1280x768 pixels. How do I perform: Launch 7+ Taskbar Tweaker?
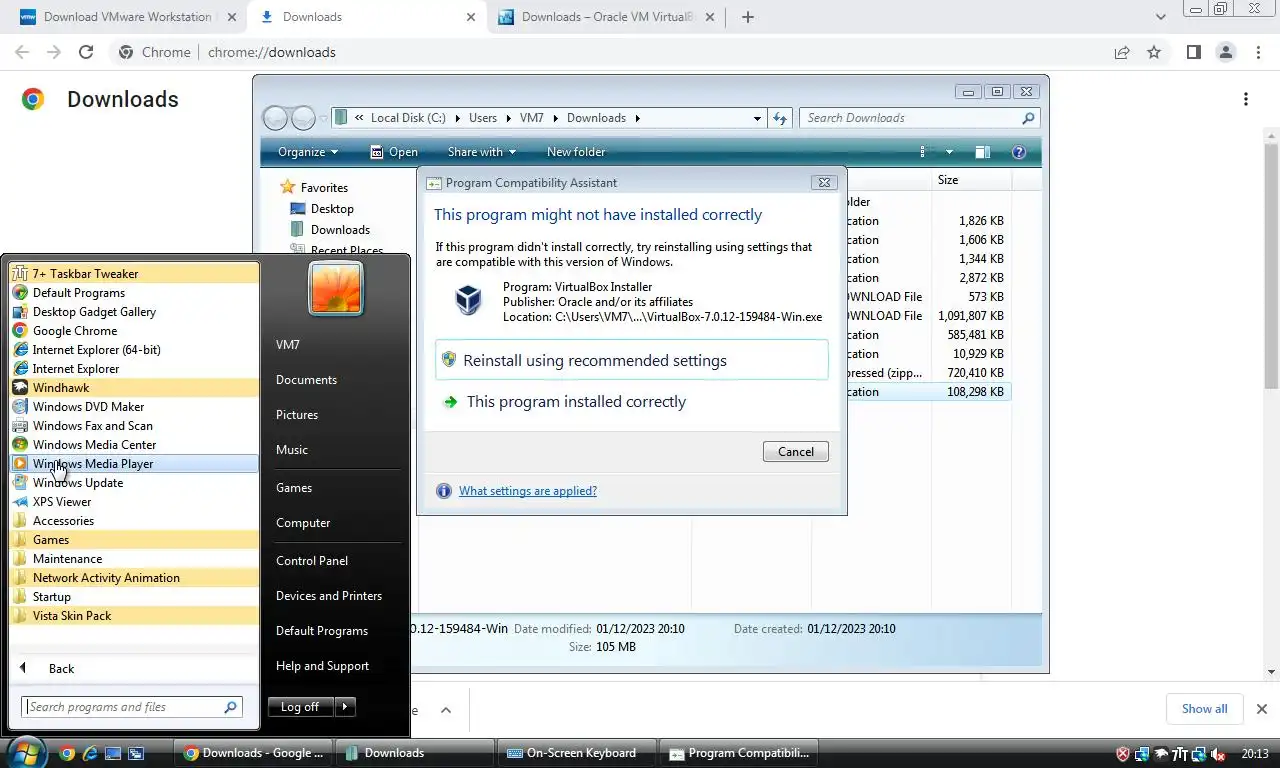(134, 273)
